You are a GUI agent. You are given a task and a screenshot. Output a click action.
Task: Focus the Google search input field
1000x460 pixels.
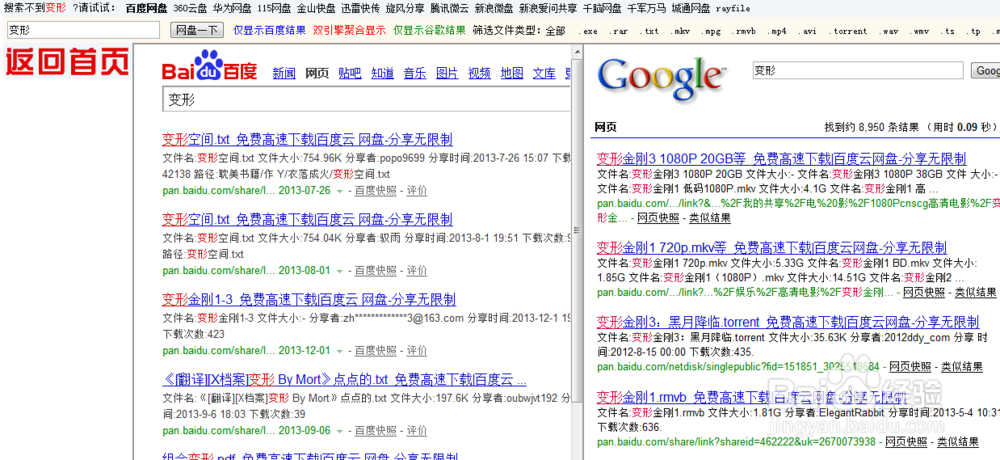[x=858, y=71]
